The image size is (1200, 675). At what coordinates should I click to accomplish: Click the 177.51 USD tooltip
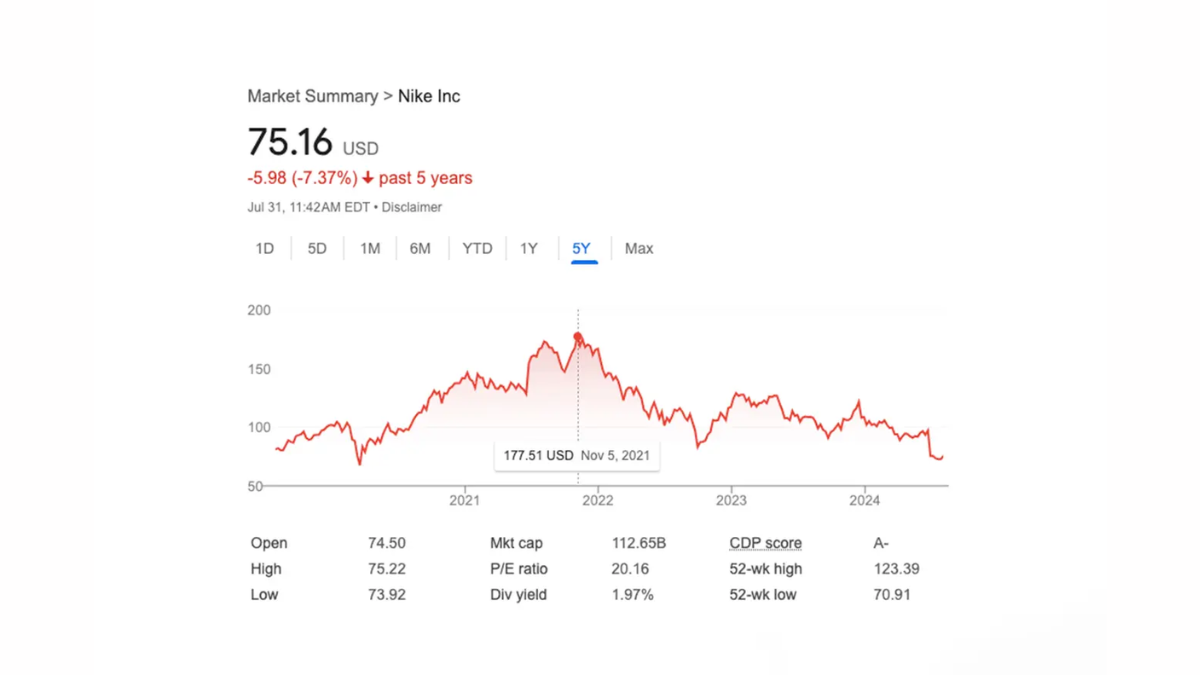point(576,456)
